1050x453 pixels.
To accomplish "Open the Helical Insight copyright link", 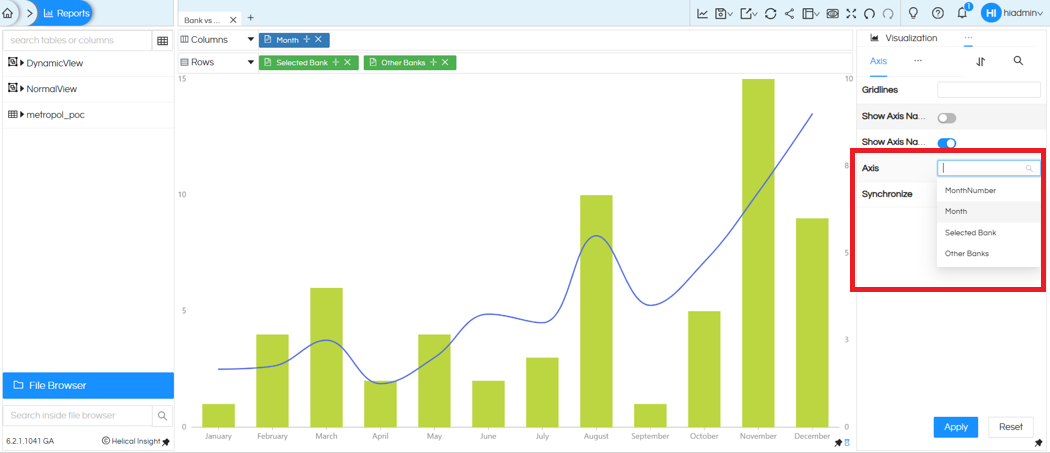I will 131,441.
